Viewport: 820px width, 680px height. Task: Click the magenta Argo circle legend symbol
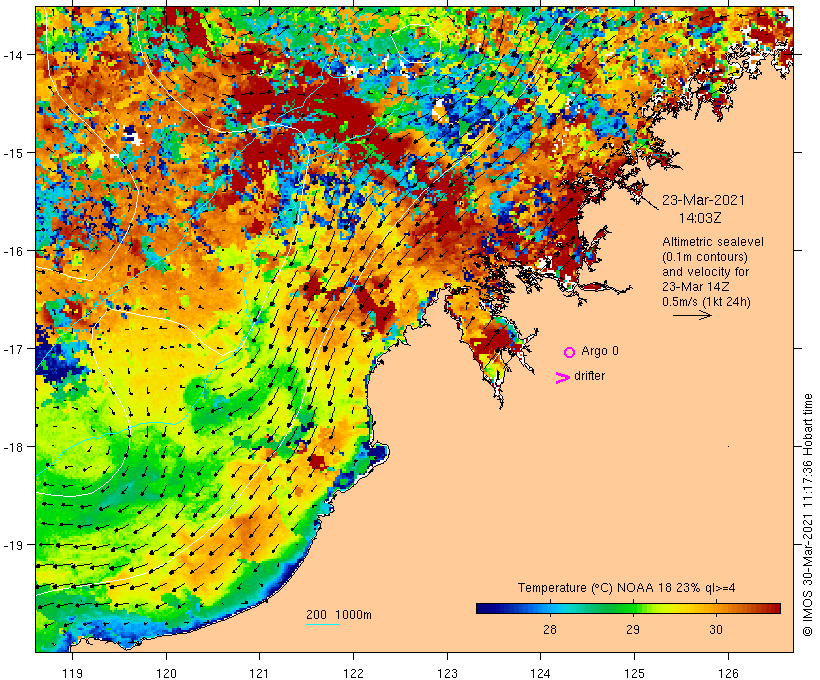point(570,352)
